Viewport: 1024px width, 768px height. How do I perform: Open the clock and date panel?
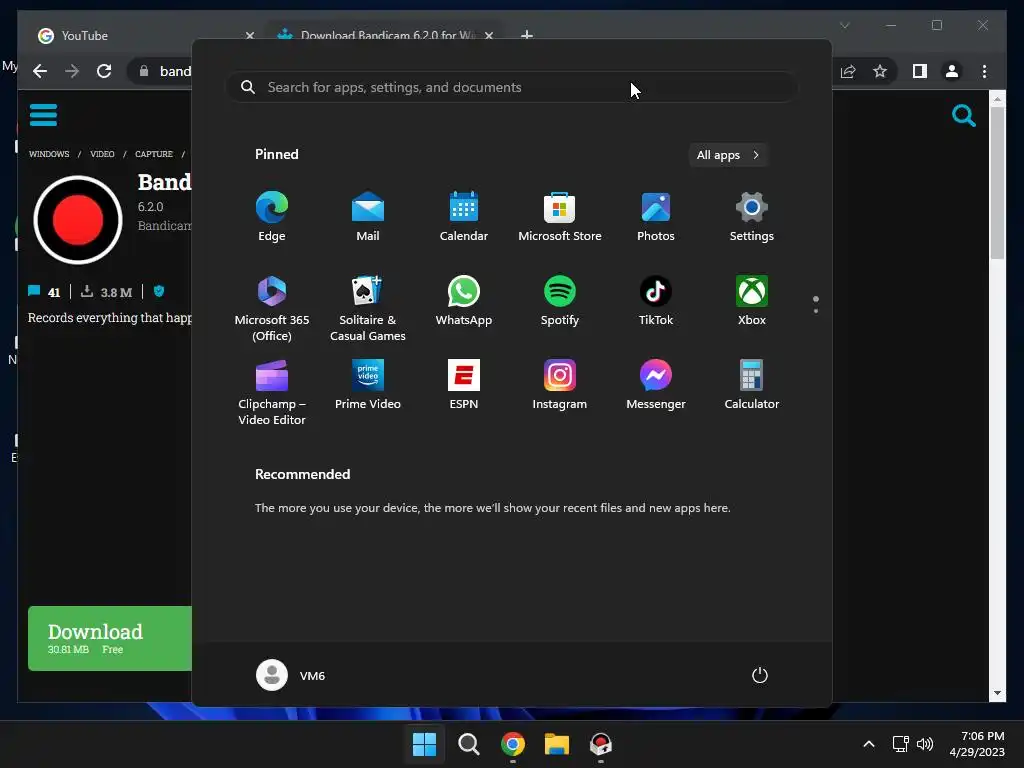977,744
